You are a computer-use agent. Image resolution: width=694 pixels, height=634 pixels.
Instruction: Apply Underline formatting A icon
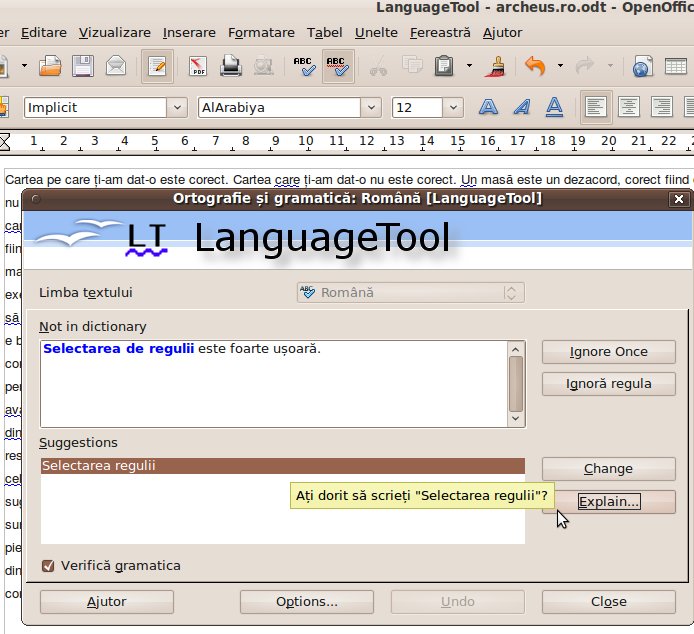click(554, 107)
